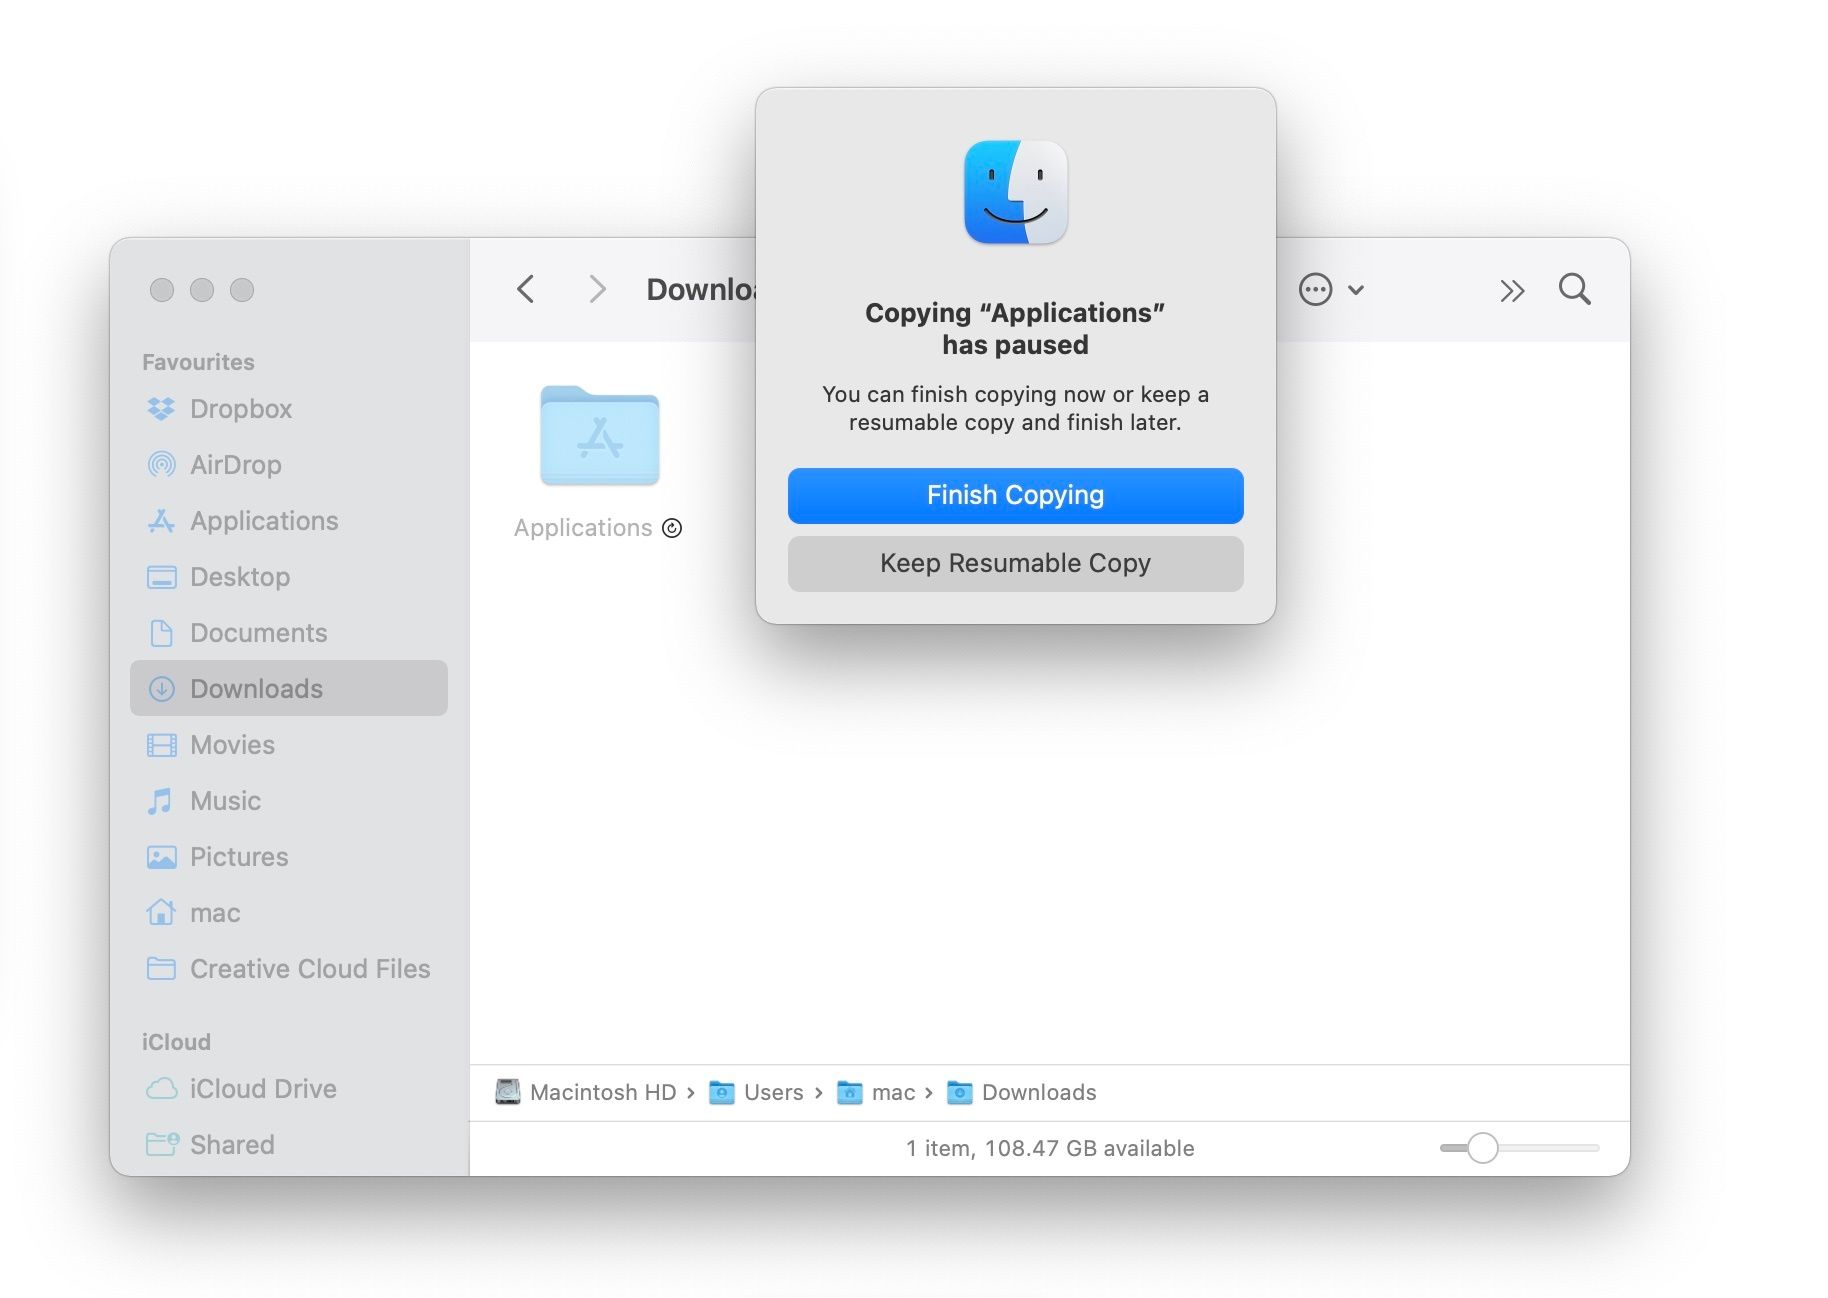Show more toolbar items via double chevron
This screenshot has height=1298, width=1828.
coord(1512,291)
